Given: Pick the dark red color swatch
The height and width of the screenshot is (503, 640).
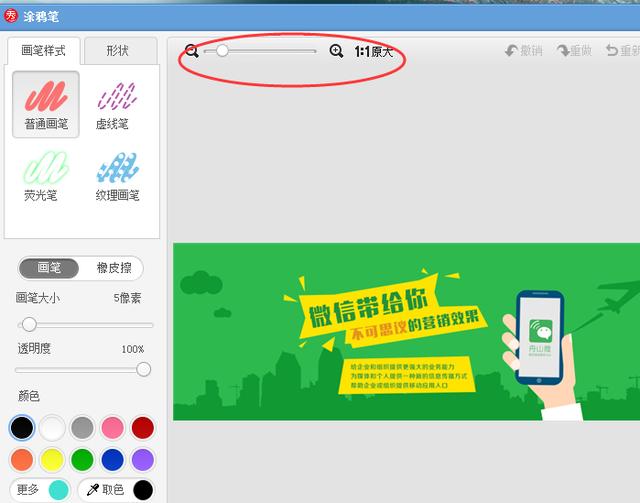Looking at the screenshot, I should coord(142,428).
